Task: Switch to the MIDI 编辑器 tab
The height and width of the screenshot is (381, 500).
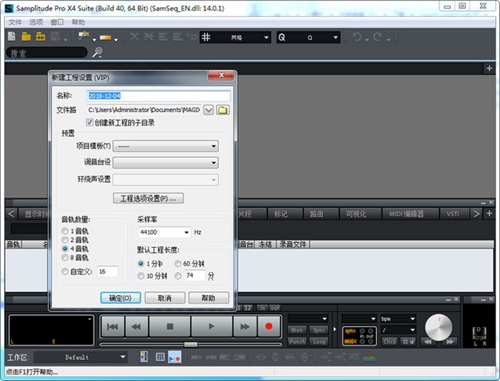Action: (406, 214)
